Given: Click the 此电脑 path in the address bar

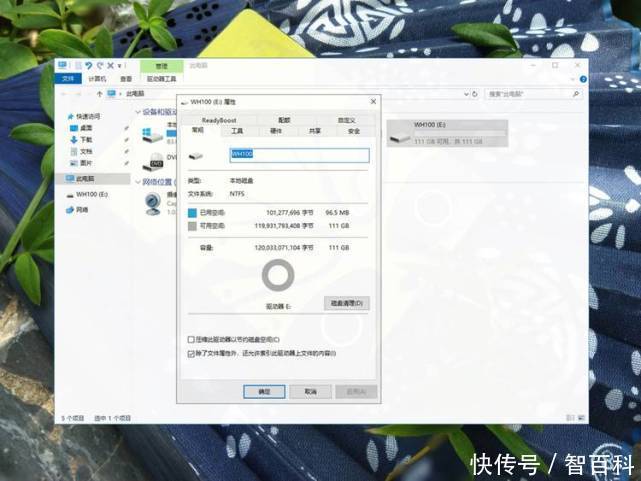Looking at the screenshot, I should 135,94.
